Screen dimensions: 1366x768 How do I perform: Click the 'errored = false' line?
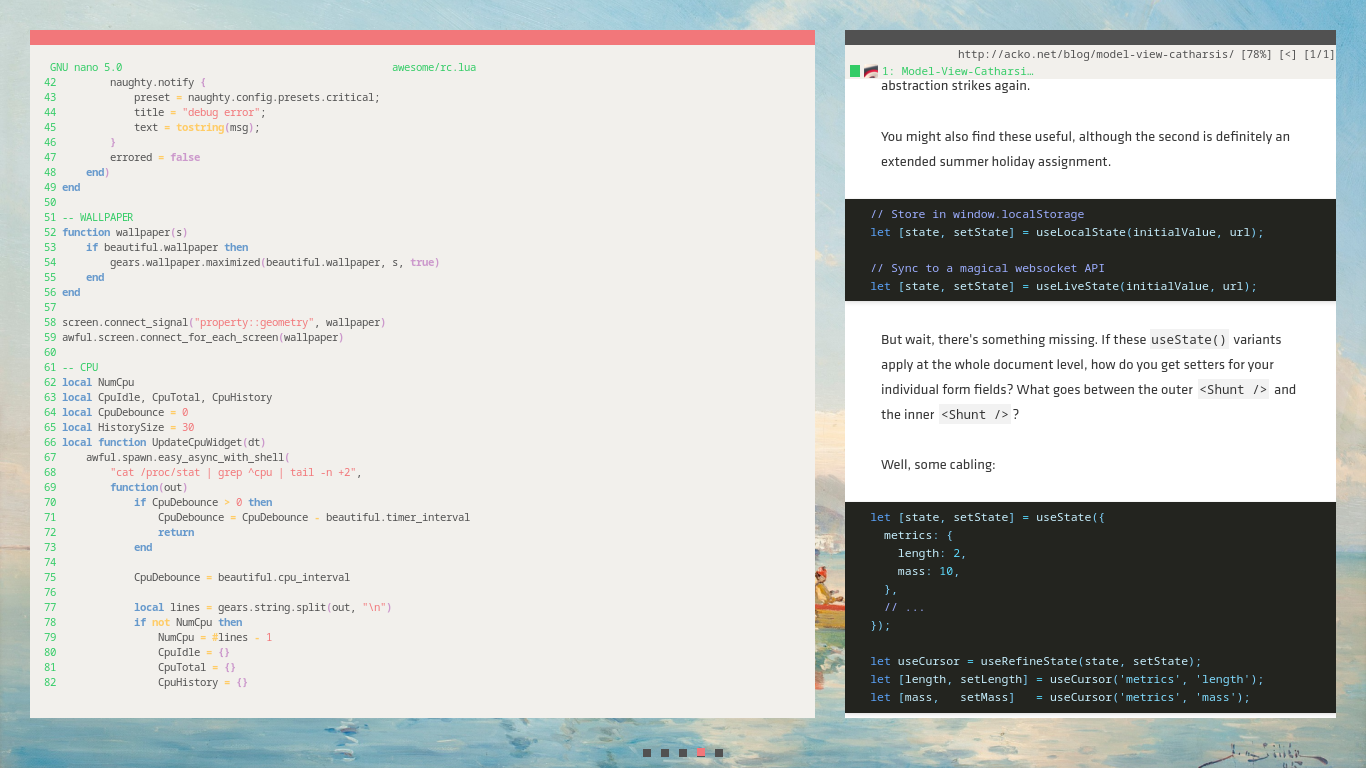[x=155, y=157]
